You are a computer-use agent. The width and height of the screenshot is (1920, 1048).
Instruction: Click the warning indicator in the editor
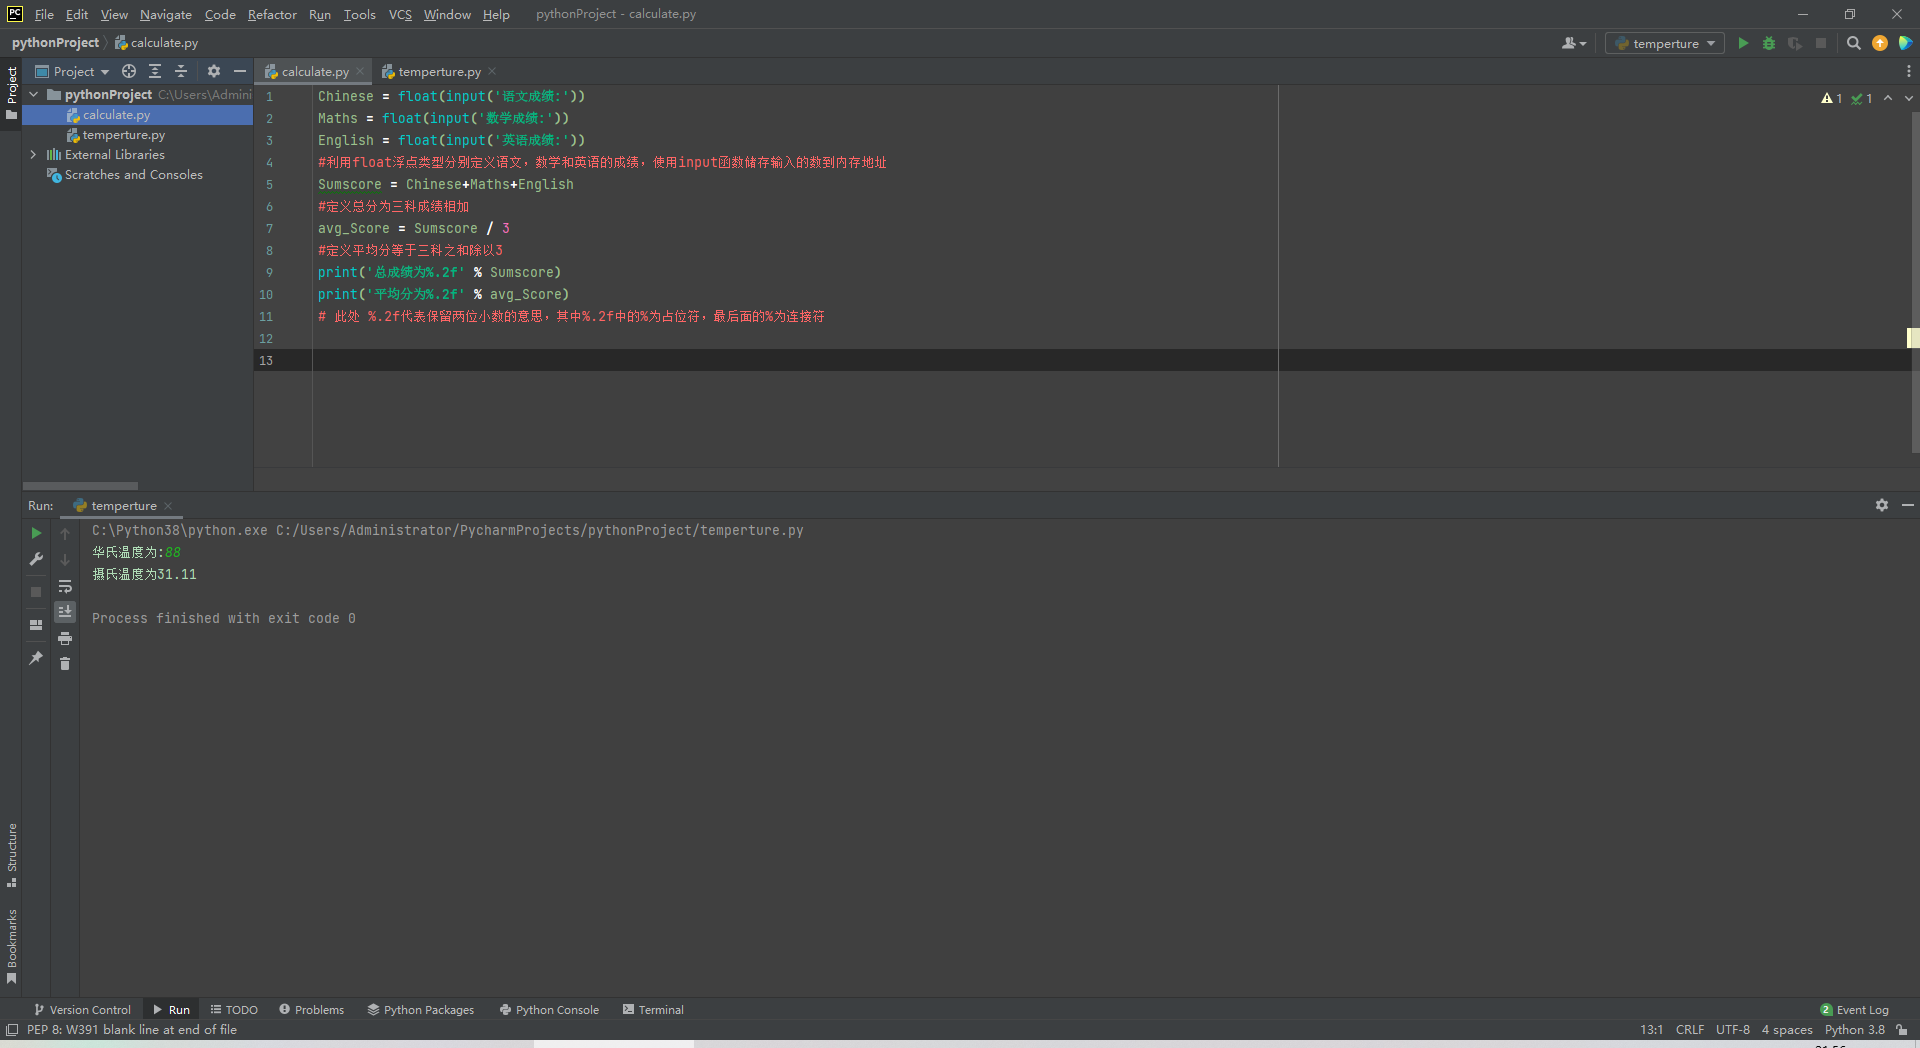point(1832,98)
